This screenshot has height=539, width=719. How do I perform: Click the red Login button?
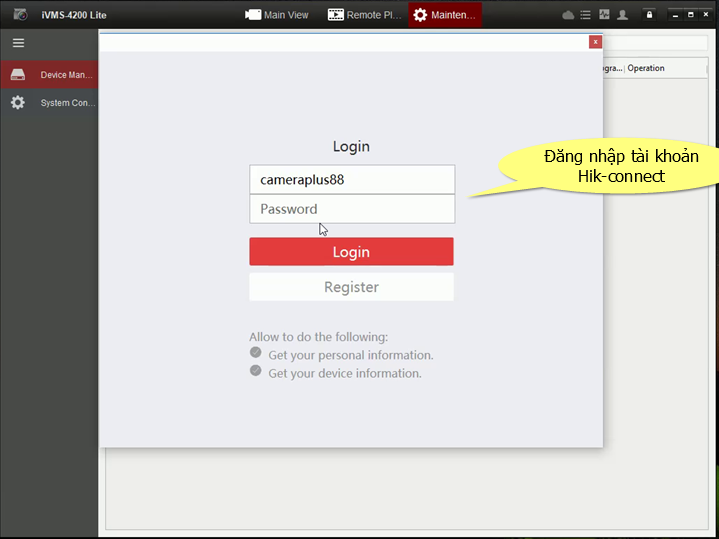[352, 251]
